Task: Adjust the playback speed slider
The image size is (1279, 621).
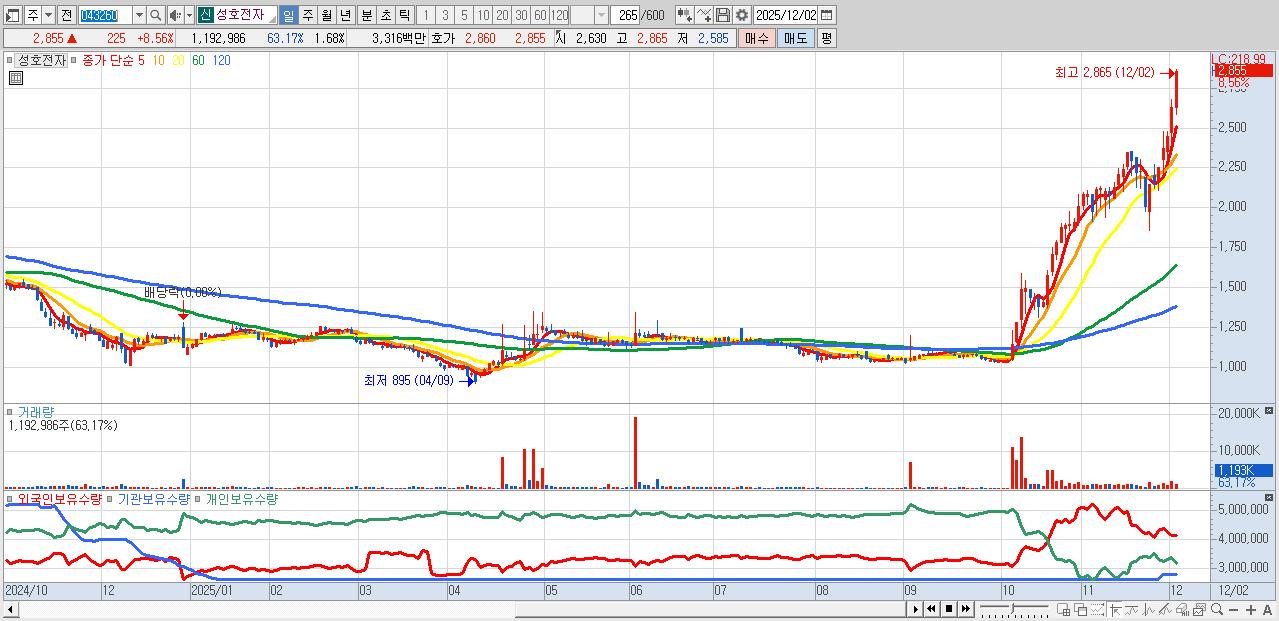Action: coord(1014,609)
